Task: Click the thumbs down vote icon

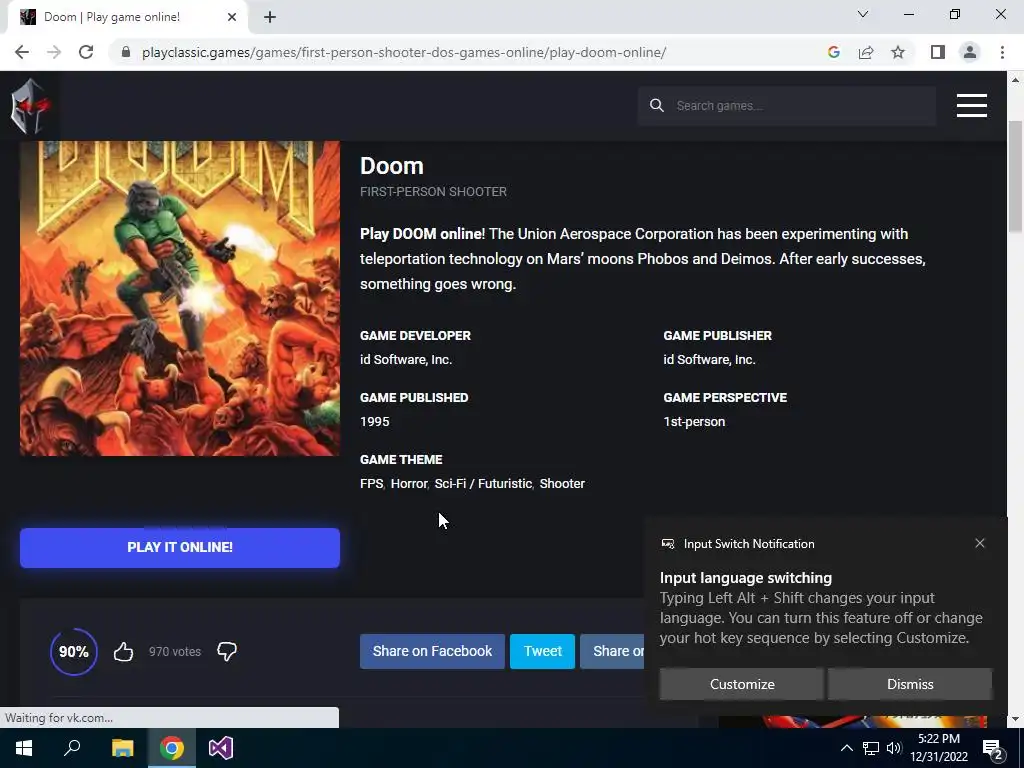Action: (227, 651)
